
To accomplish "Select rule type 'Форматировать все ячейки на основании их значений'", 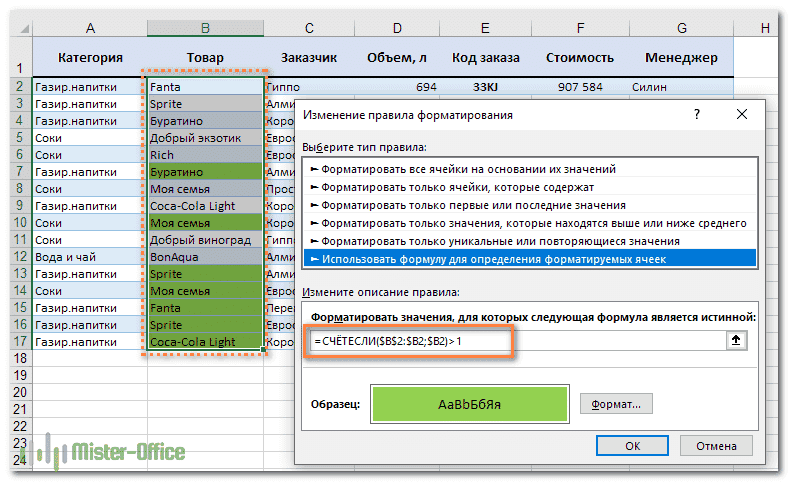I will (x=468, y=169).
